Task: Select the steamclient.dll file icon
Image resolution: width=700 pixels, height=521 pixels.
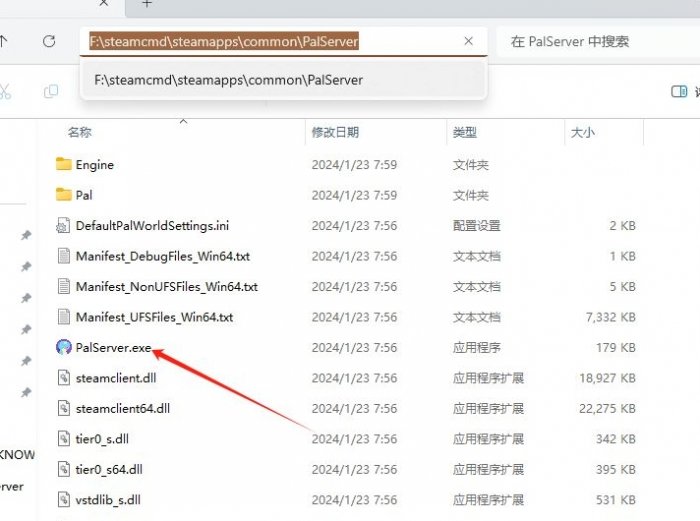Action: 64,378
